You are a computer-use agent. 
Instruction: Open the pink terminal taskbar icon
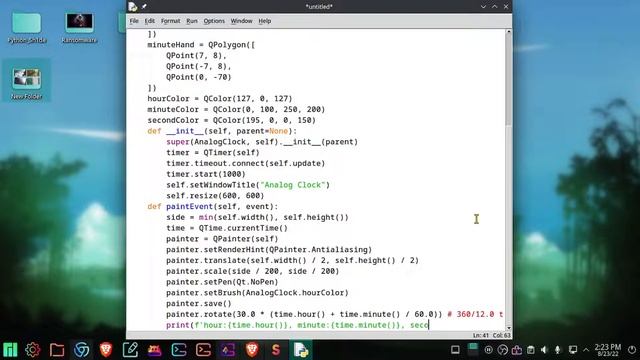coord(203,350)
